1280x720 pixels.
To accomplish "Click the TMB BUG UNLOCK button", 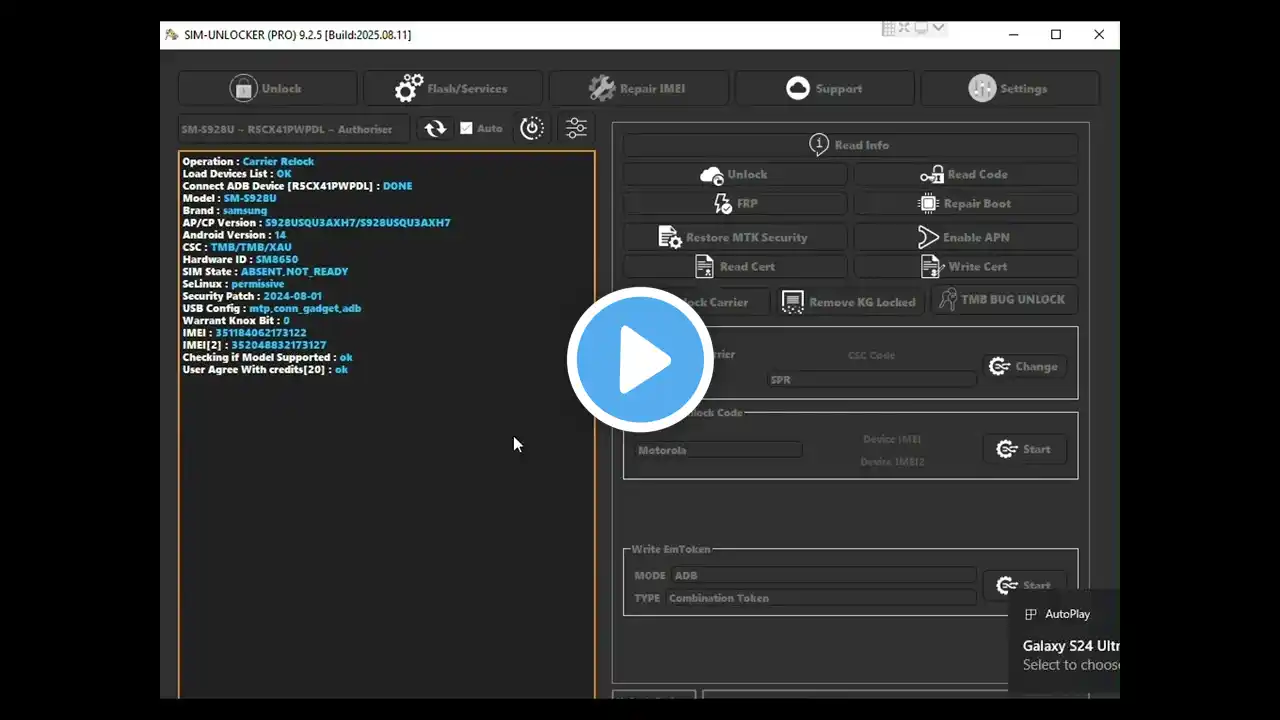I will tap(1003, 300).
